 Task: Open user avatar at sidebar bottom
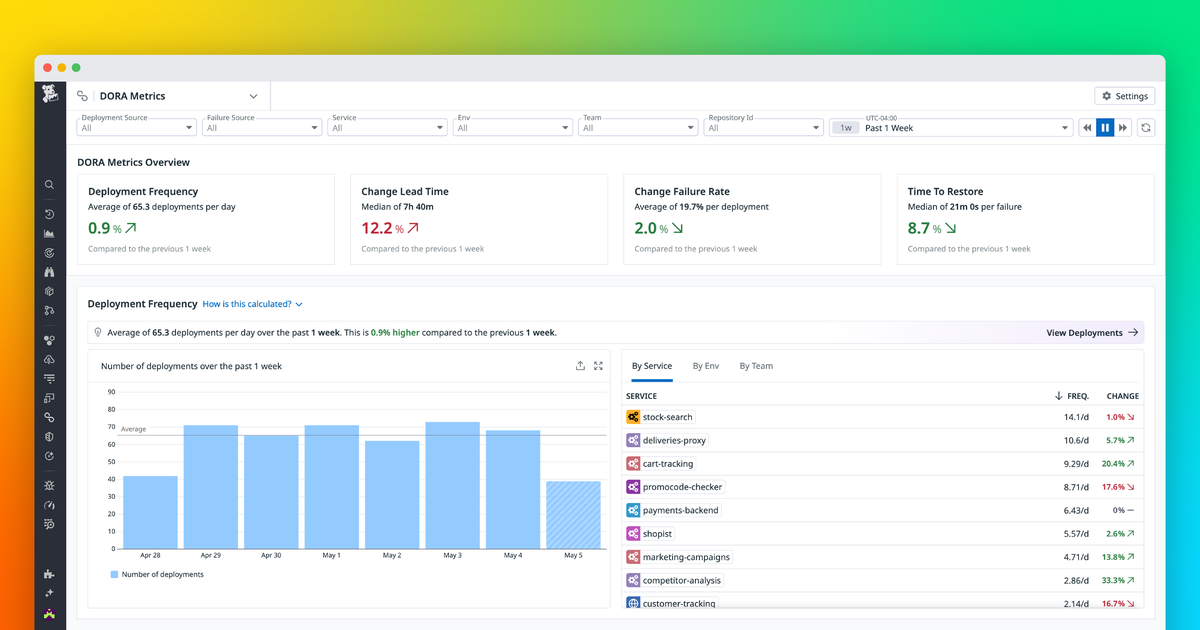point(49,613)
